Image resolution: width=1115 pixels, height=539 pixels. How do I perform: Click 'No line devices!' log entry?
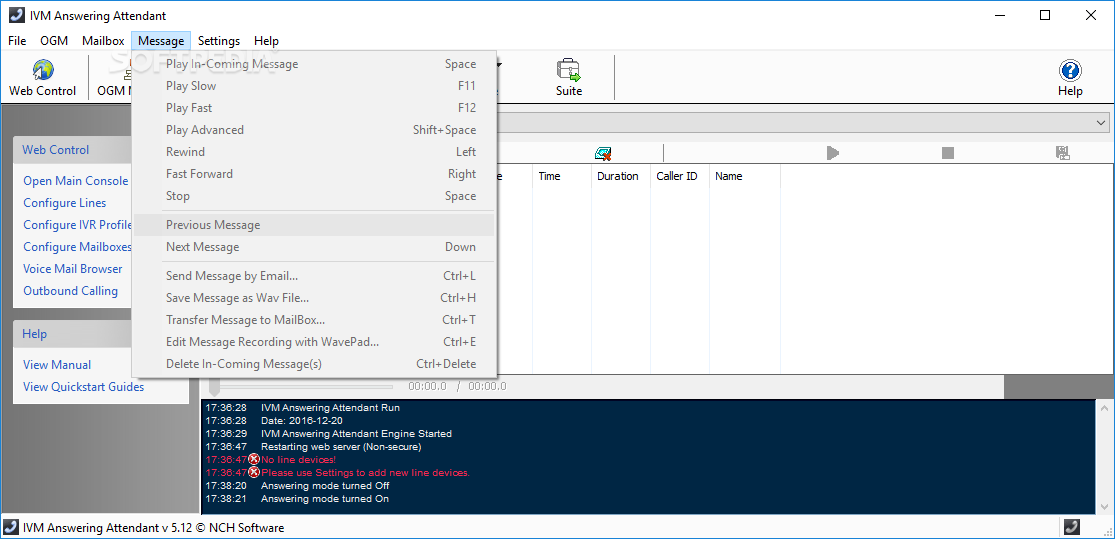coord(298,460)
